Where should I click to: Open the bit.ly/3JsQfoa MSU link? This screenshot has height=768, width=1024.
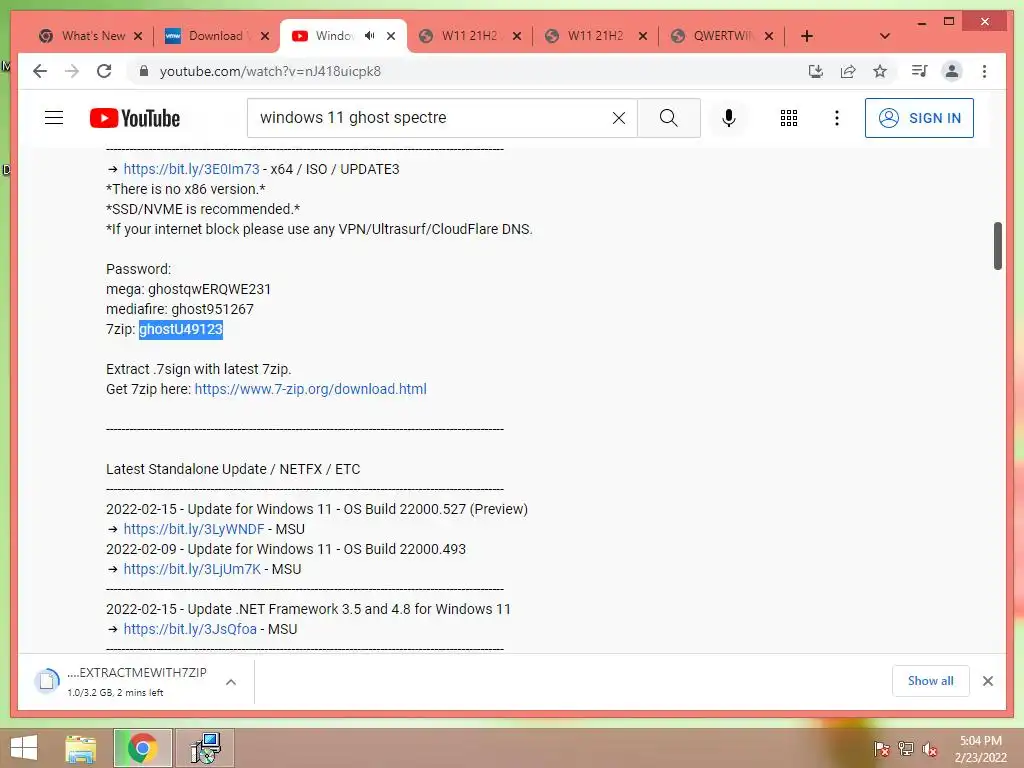[190, 629]
